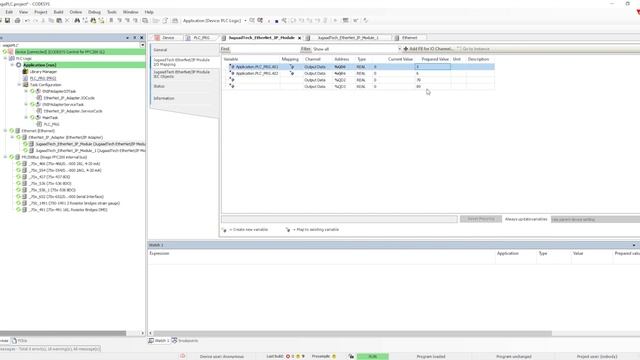This screenshot has height=360, width=640.
Task: Click mapping icon in first variable row
Action: 291,67
